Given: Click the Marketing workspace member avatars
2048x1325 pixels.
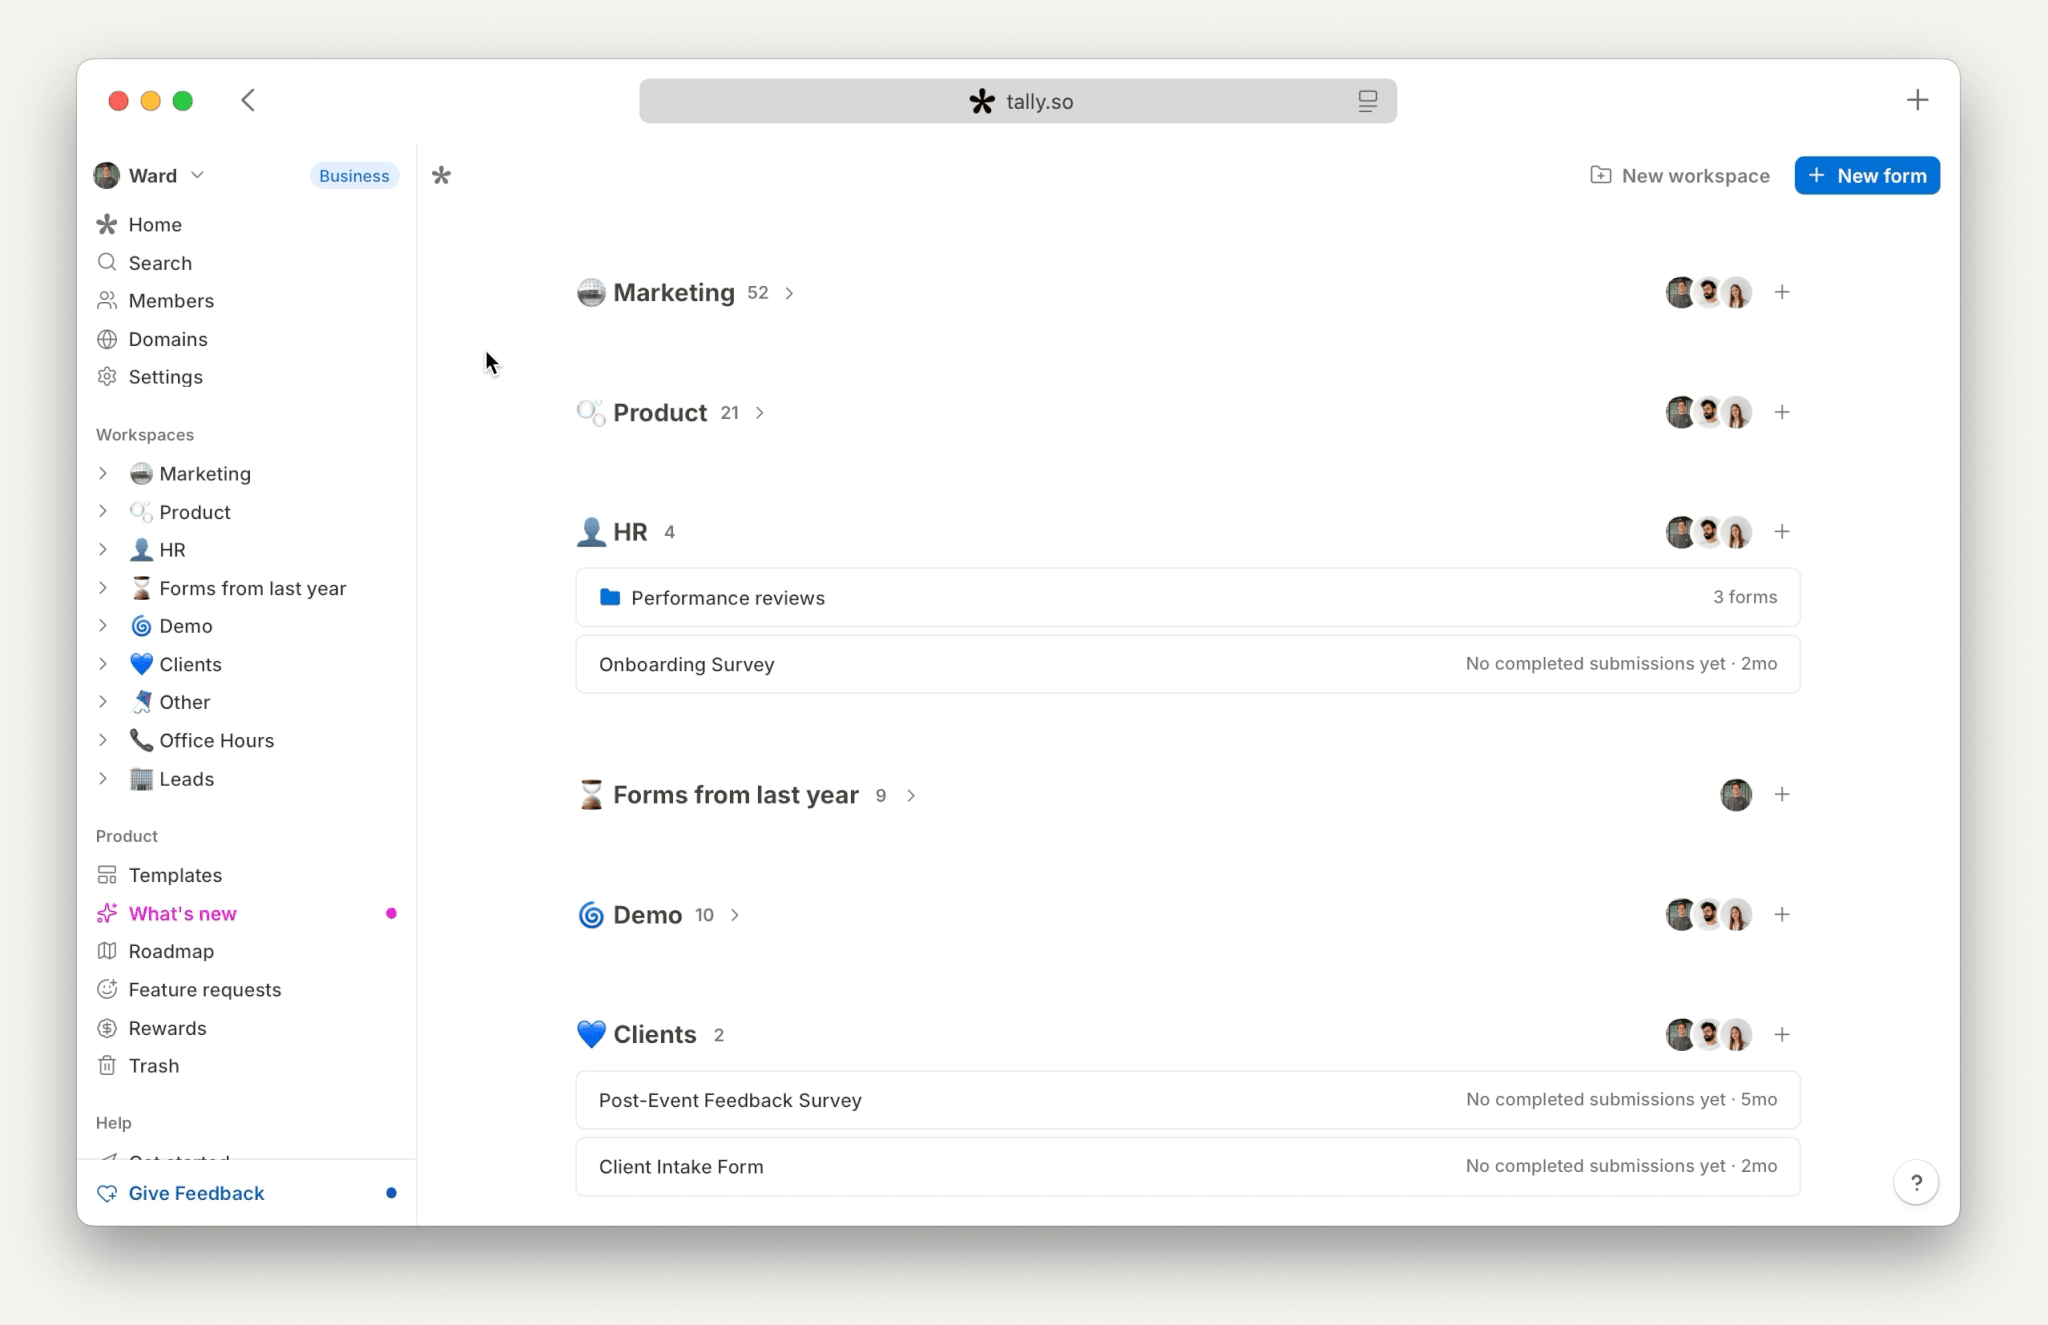Looking at the screenshot, I should pyautogui.click(x=1709, y=292).
